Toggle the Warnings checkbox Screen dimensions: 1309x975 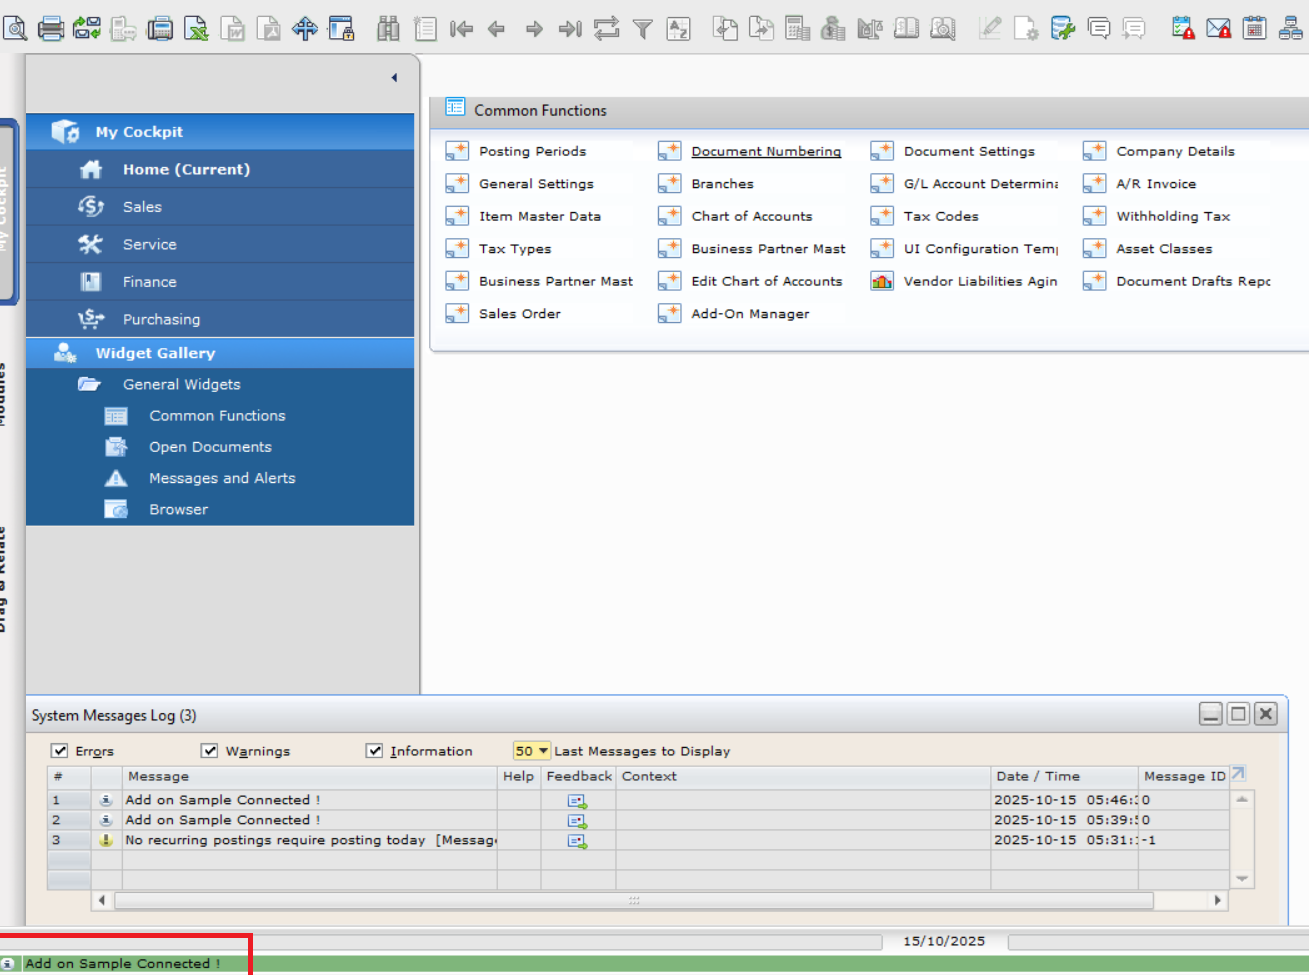coord(210,751)
